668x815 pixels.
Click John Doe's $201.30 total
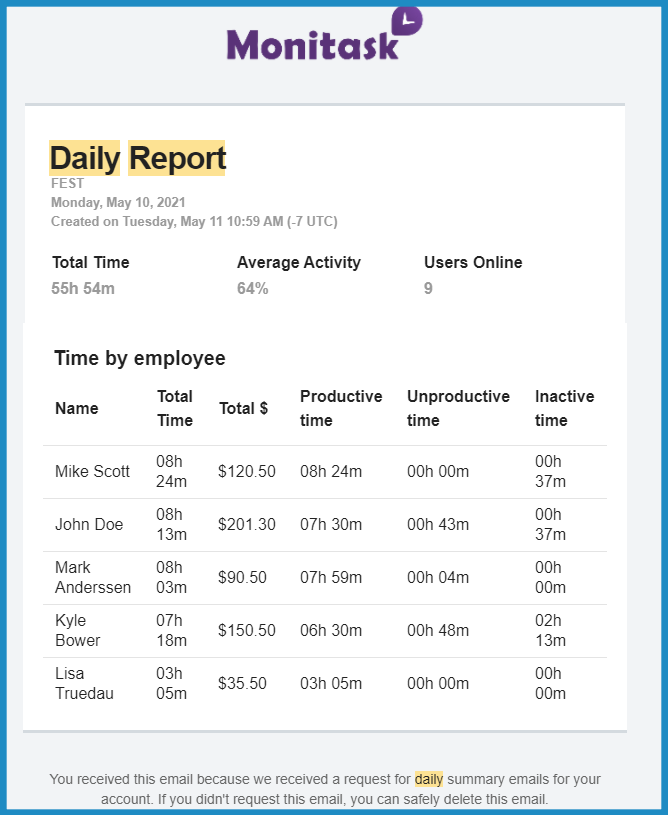click(247, 524)
